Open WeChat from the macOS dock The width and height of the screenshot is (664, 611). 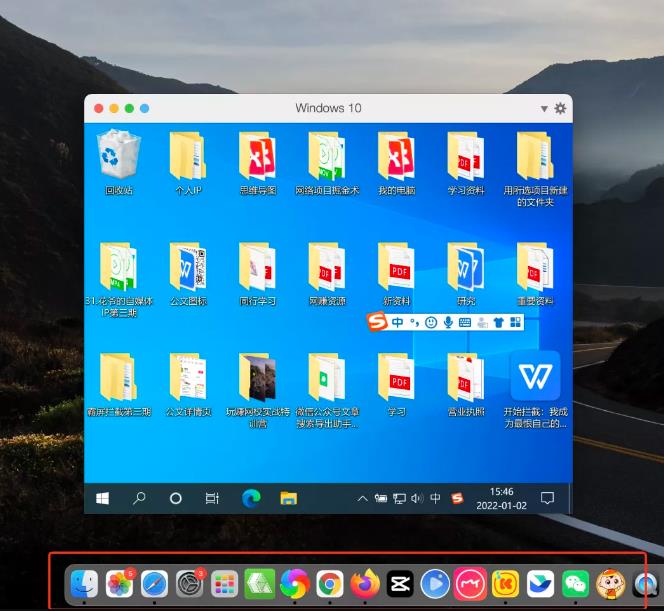pyautogui.click(x=575, y=584)
